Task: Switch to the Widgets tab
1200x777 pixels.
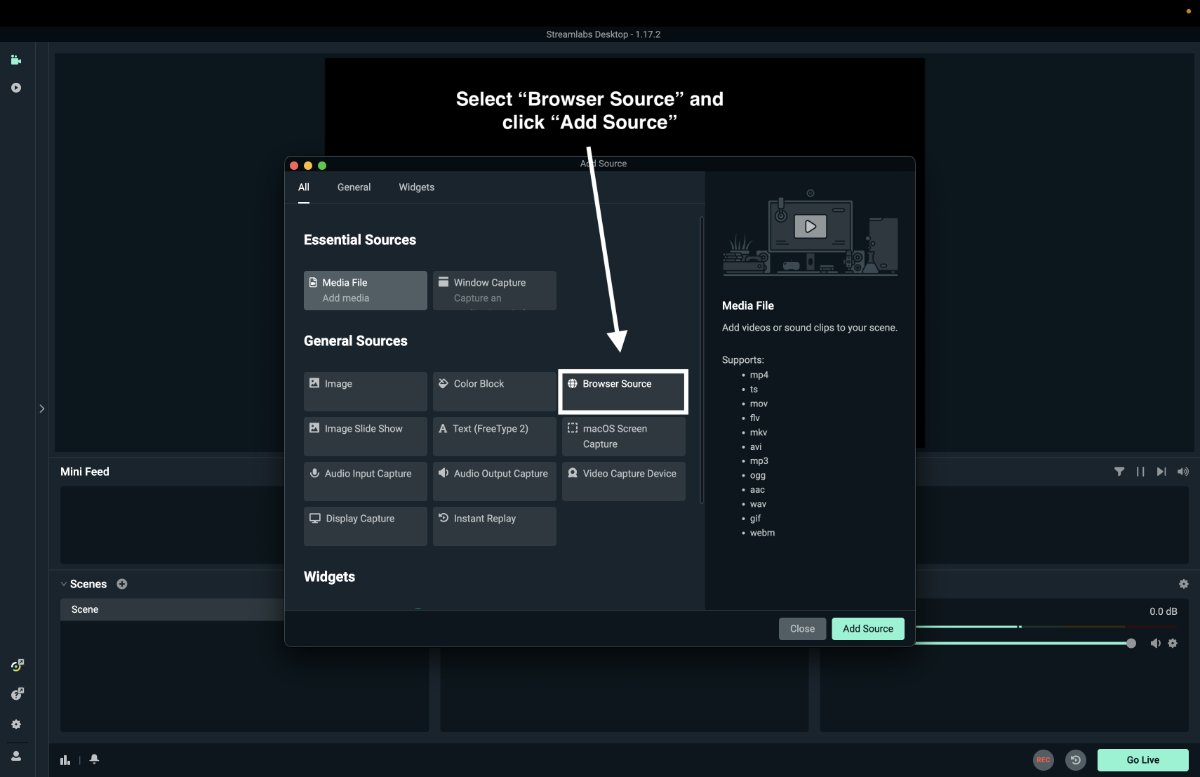Action: pyautogui.click(x=416, y=187)
